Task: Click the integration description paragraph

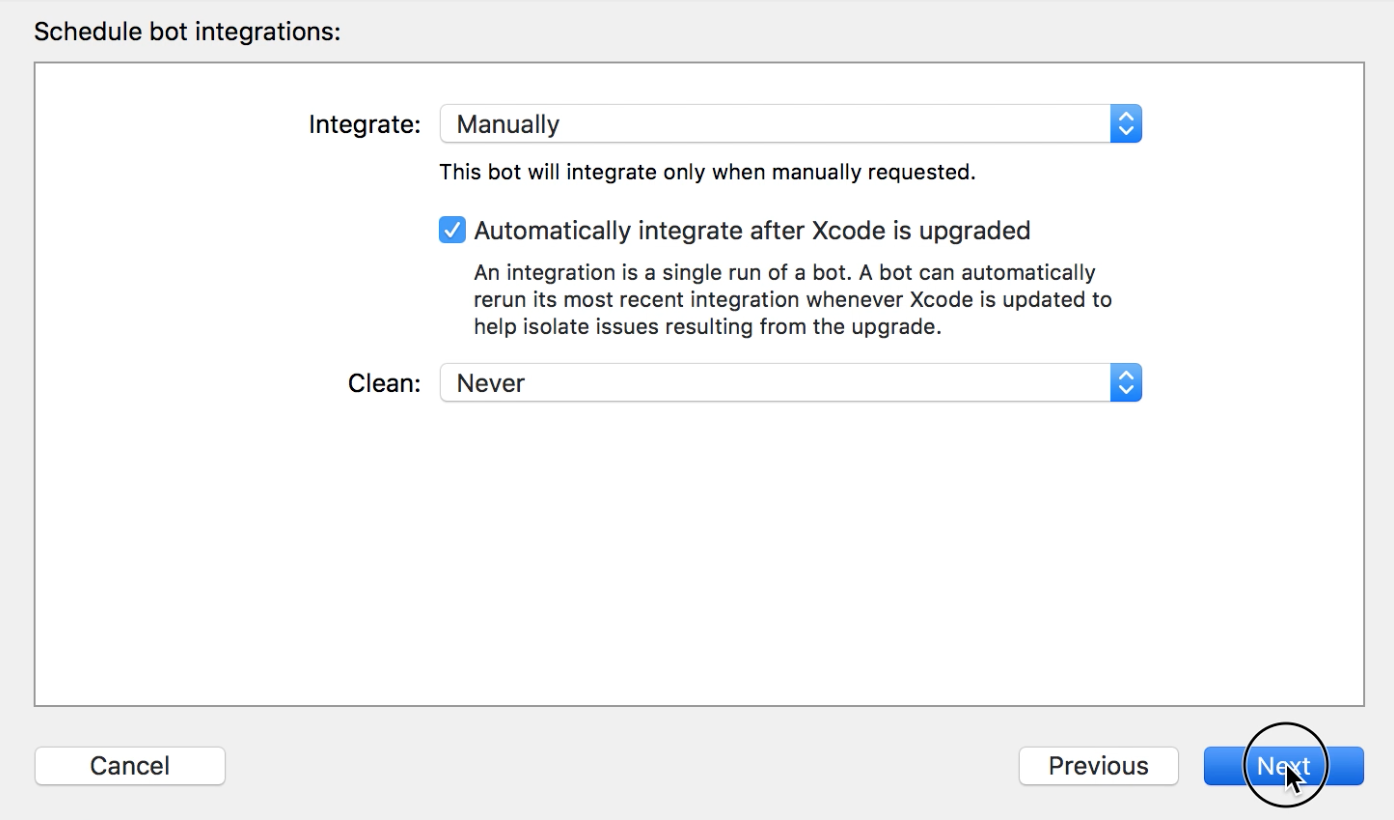Action: click(790, 300)
